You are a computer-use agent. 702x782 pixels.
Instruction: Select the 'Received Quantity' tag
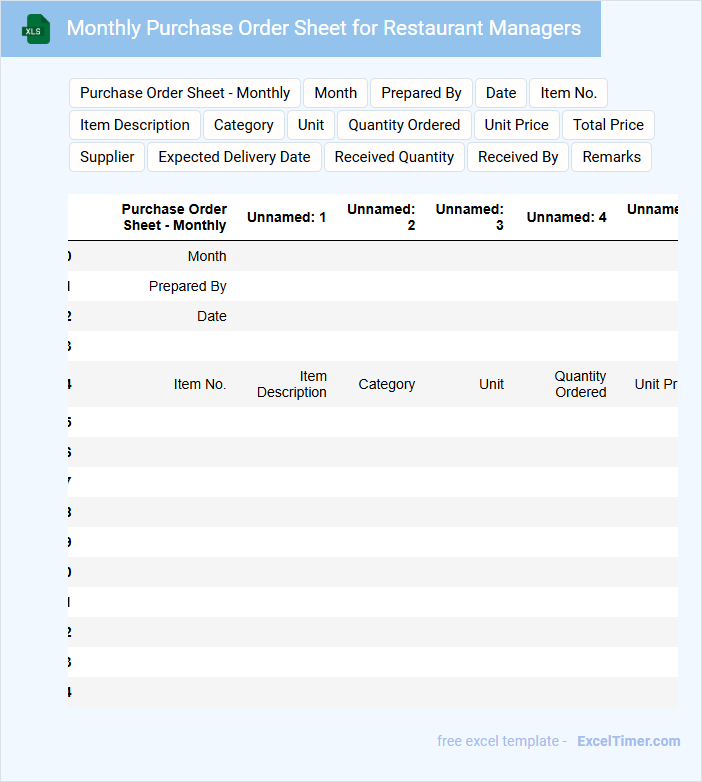394,157
